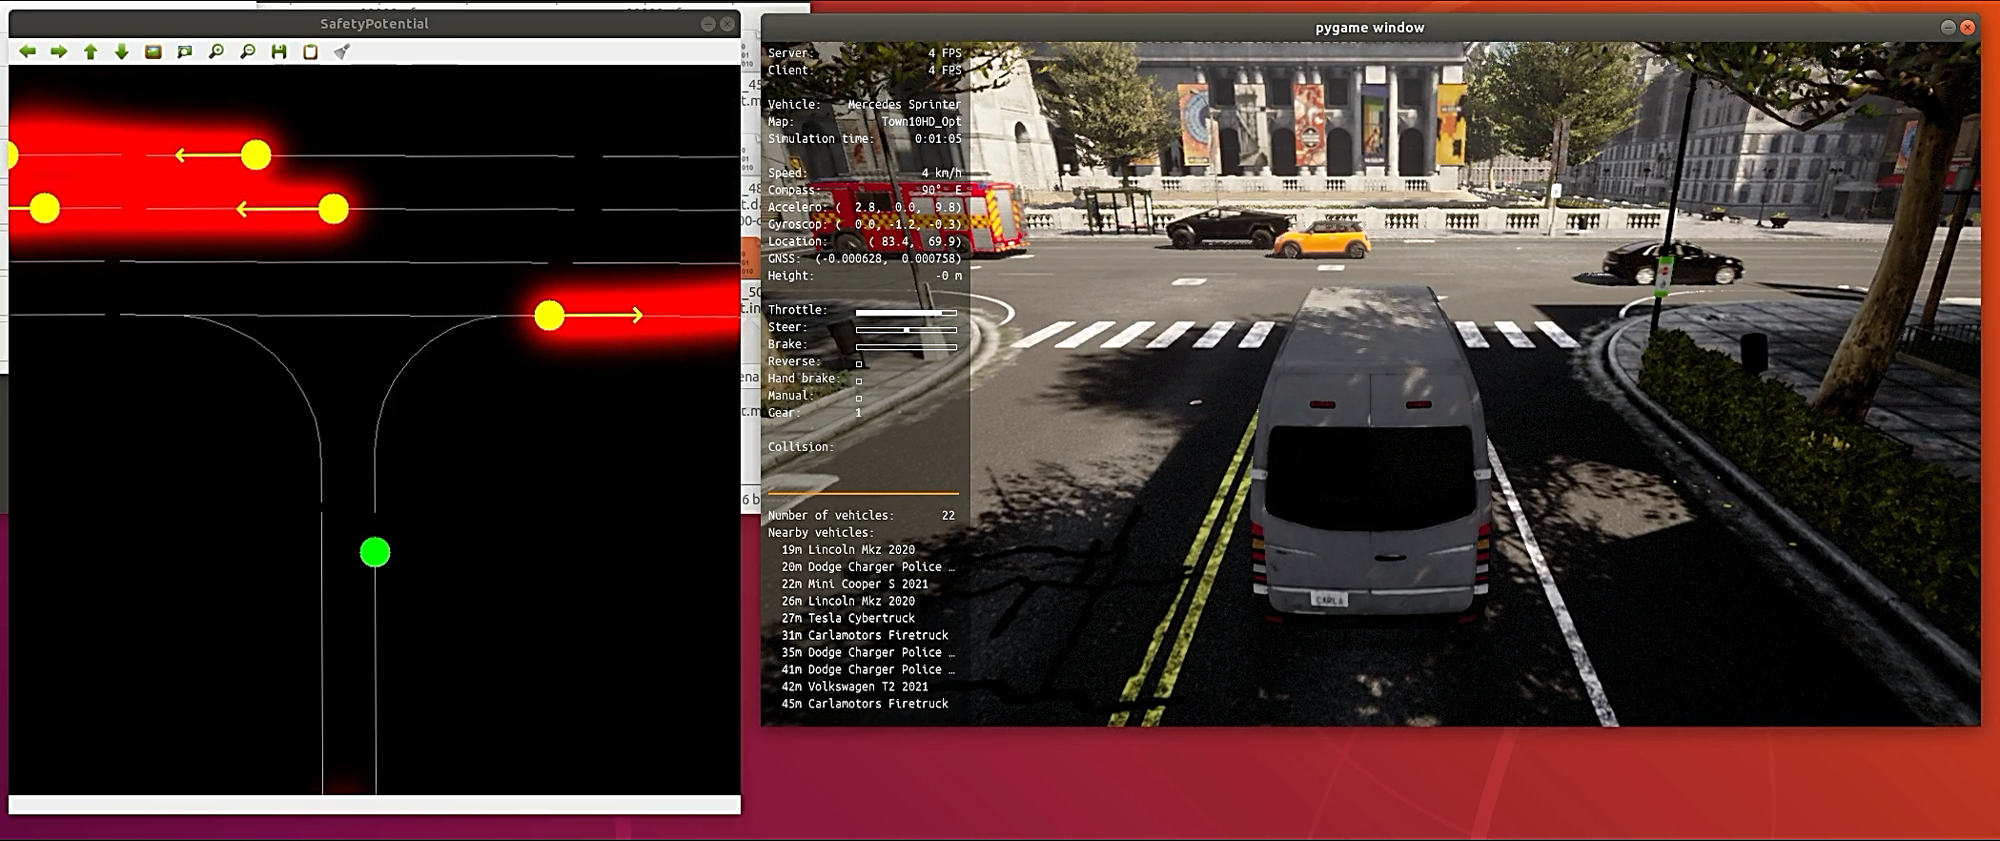Open display properties with the brush icon

click(342, 52)
